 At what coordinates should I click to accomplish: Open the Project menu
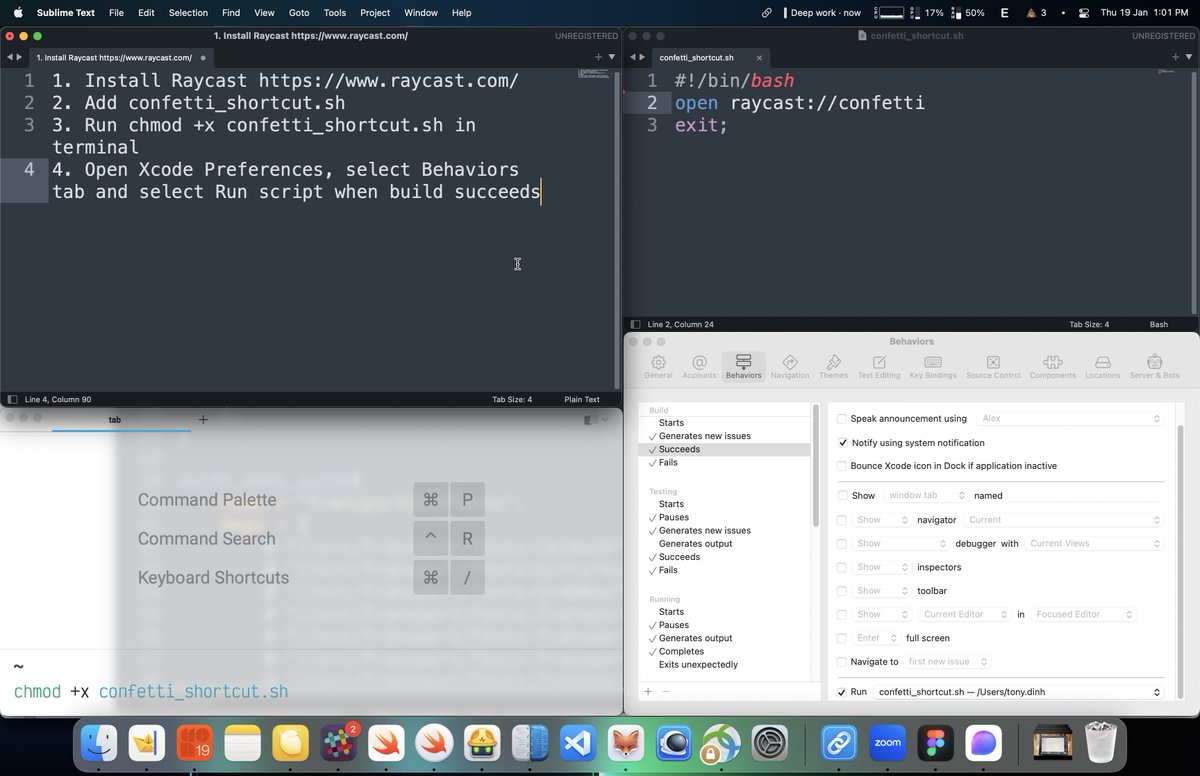click(375, 13)
